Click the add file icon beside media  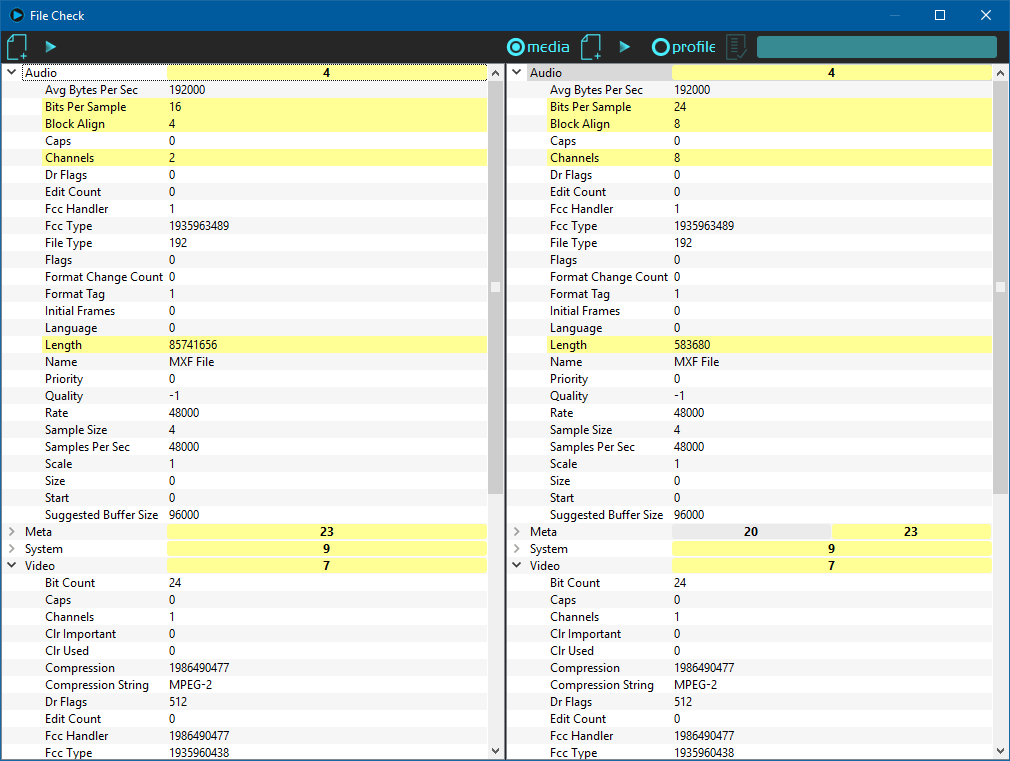point(591,47)
